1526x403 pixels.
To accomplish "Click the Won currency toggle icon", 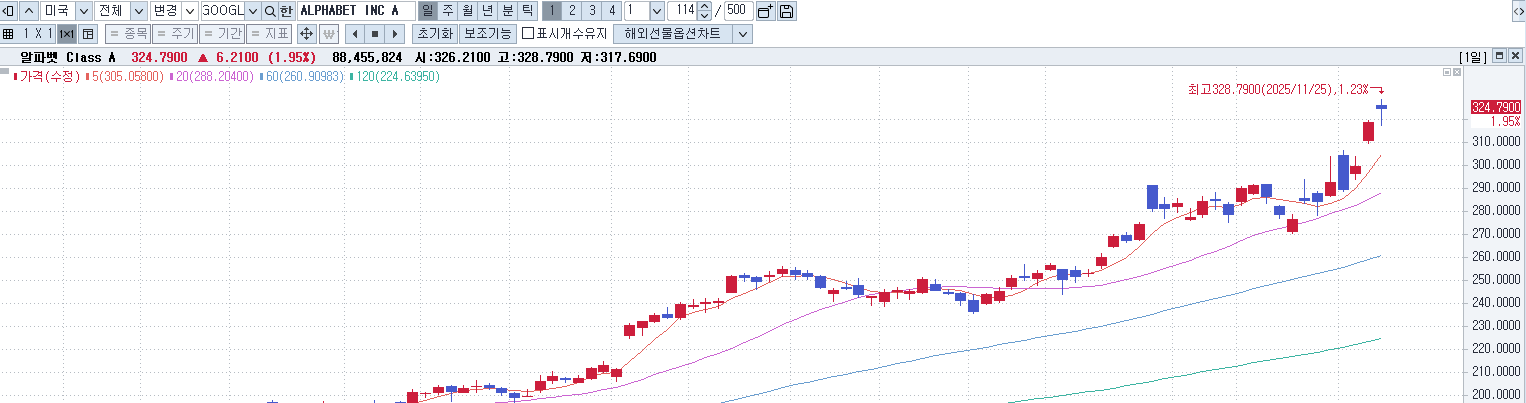I will pyautogui.click(x=329, y=34).
